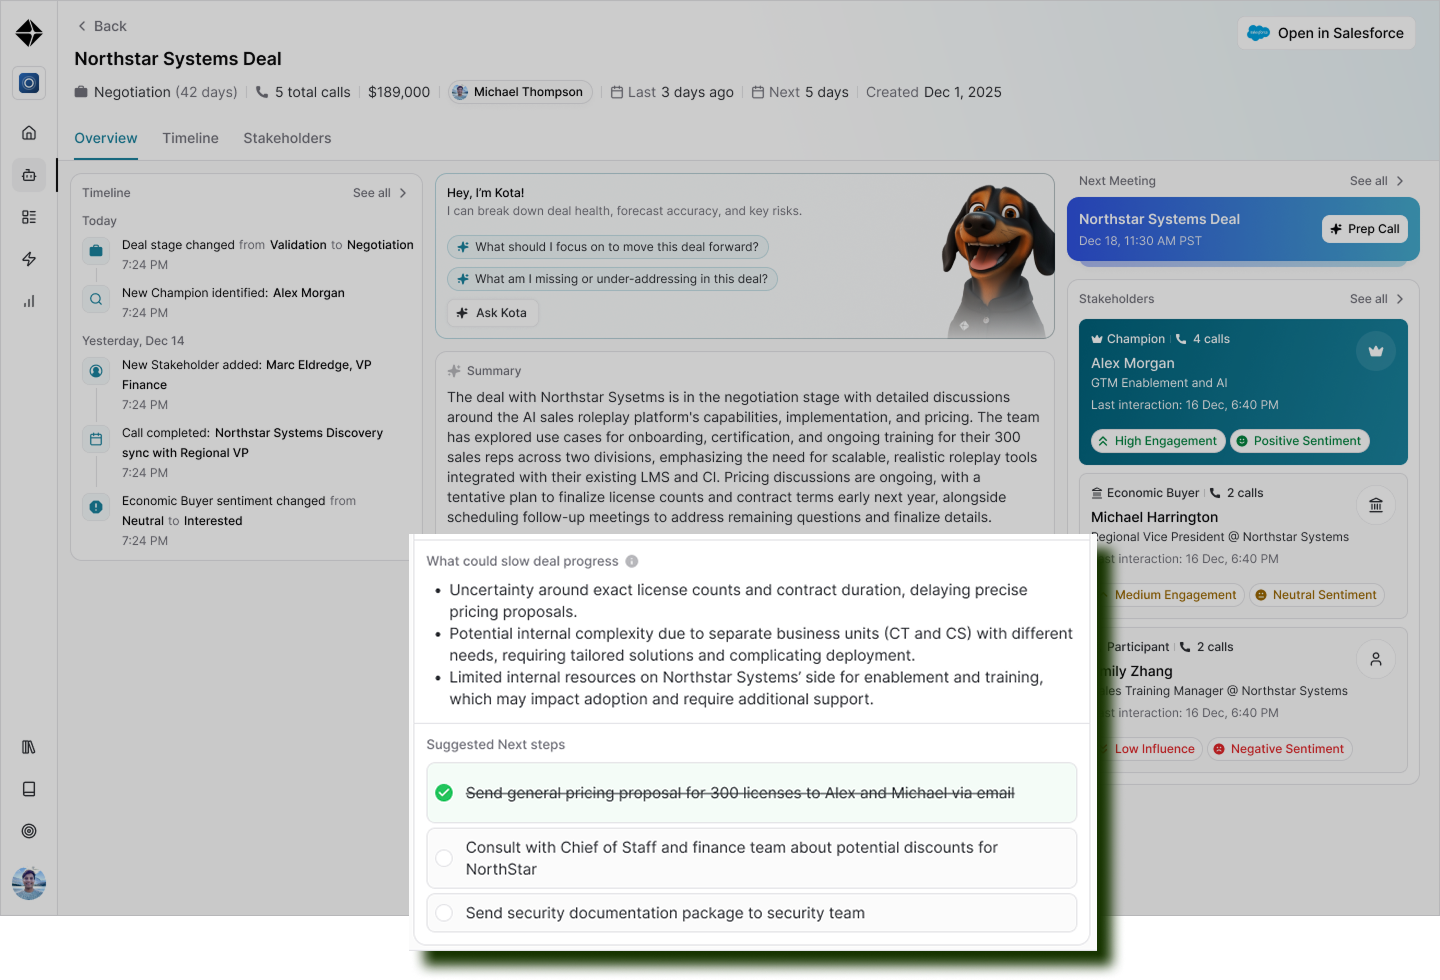Click the Positive Sentiment tag
Viewport: 1440px width, 980px height.
pyautogui.click(x=1299, y=441)
